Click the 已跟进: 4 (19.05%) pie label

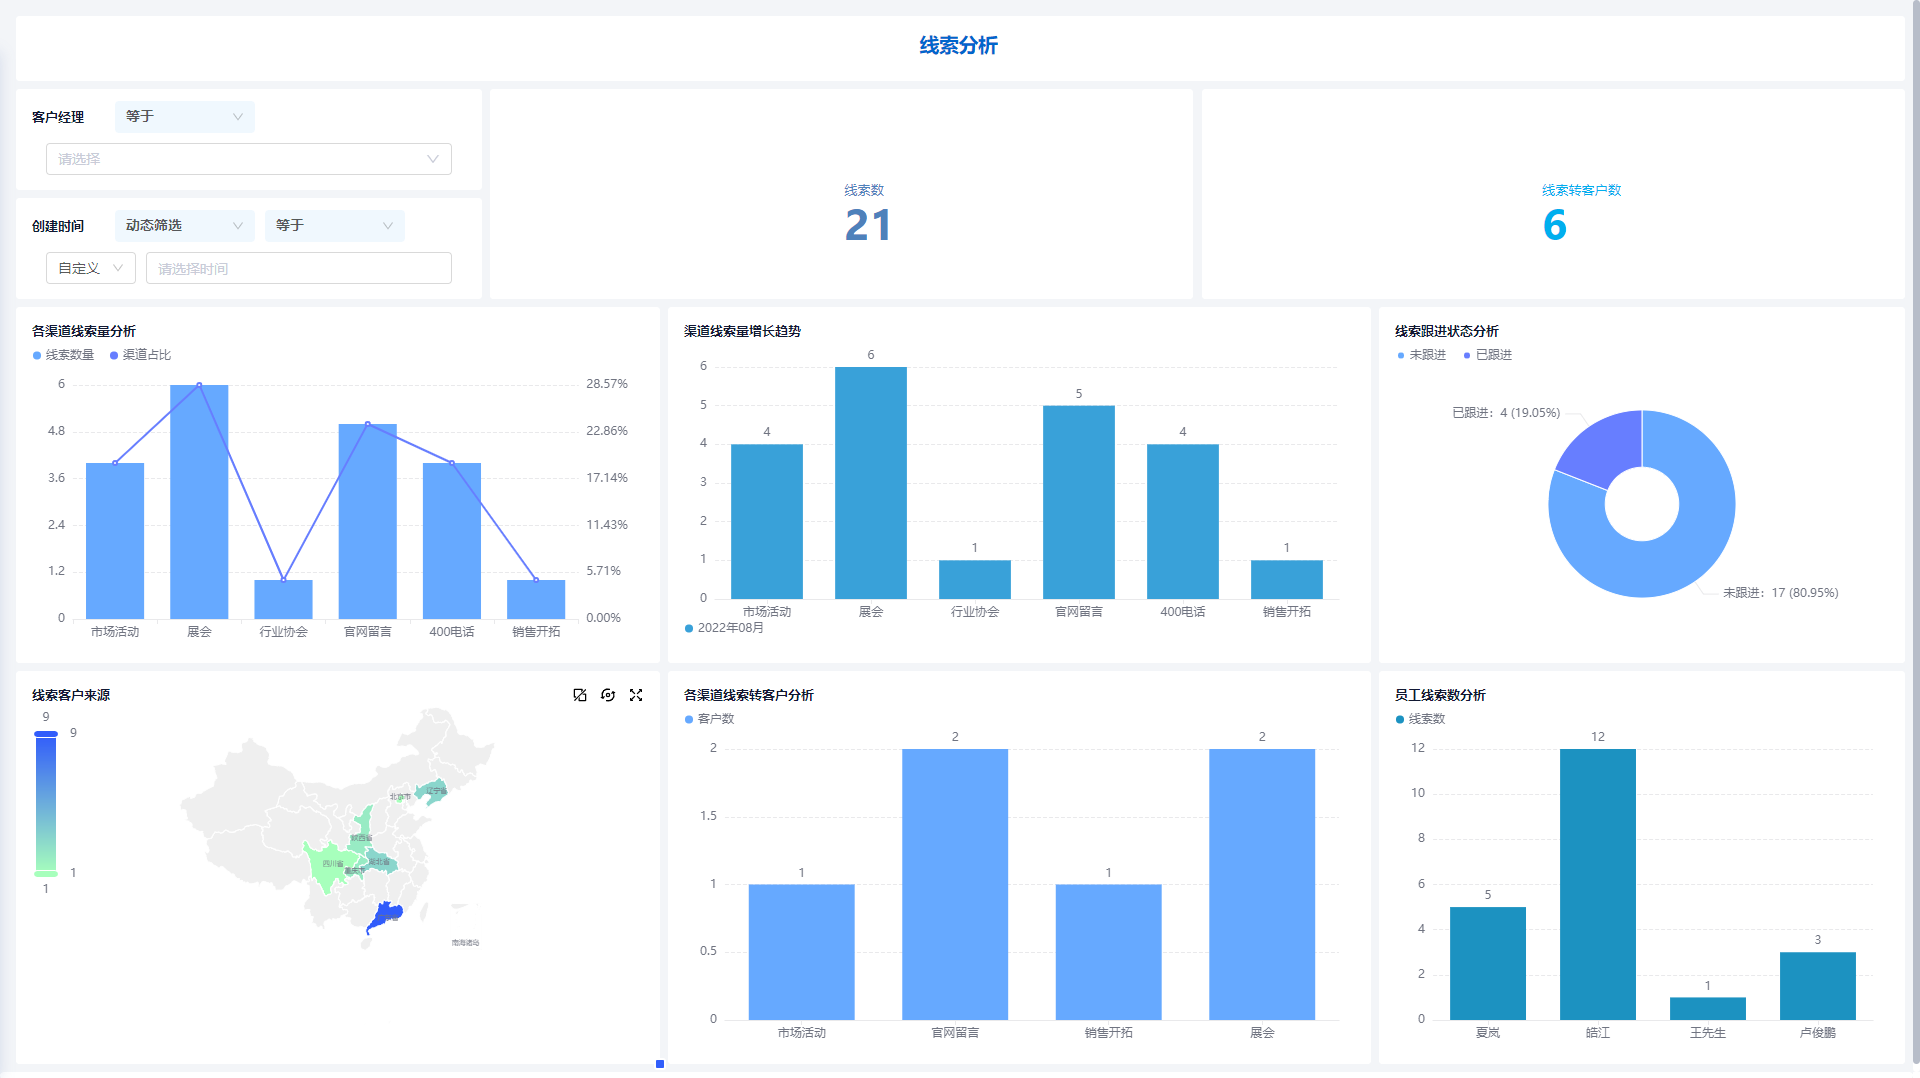click(1506, 413)
